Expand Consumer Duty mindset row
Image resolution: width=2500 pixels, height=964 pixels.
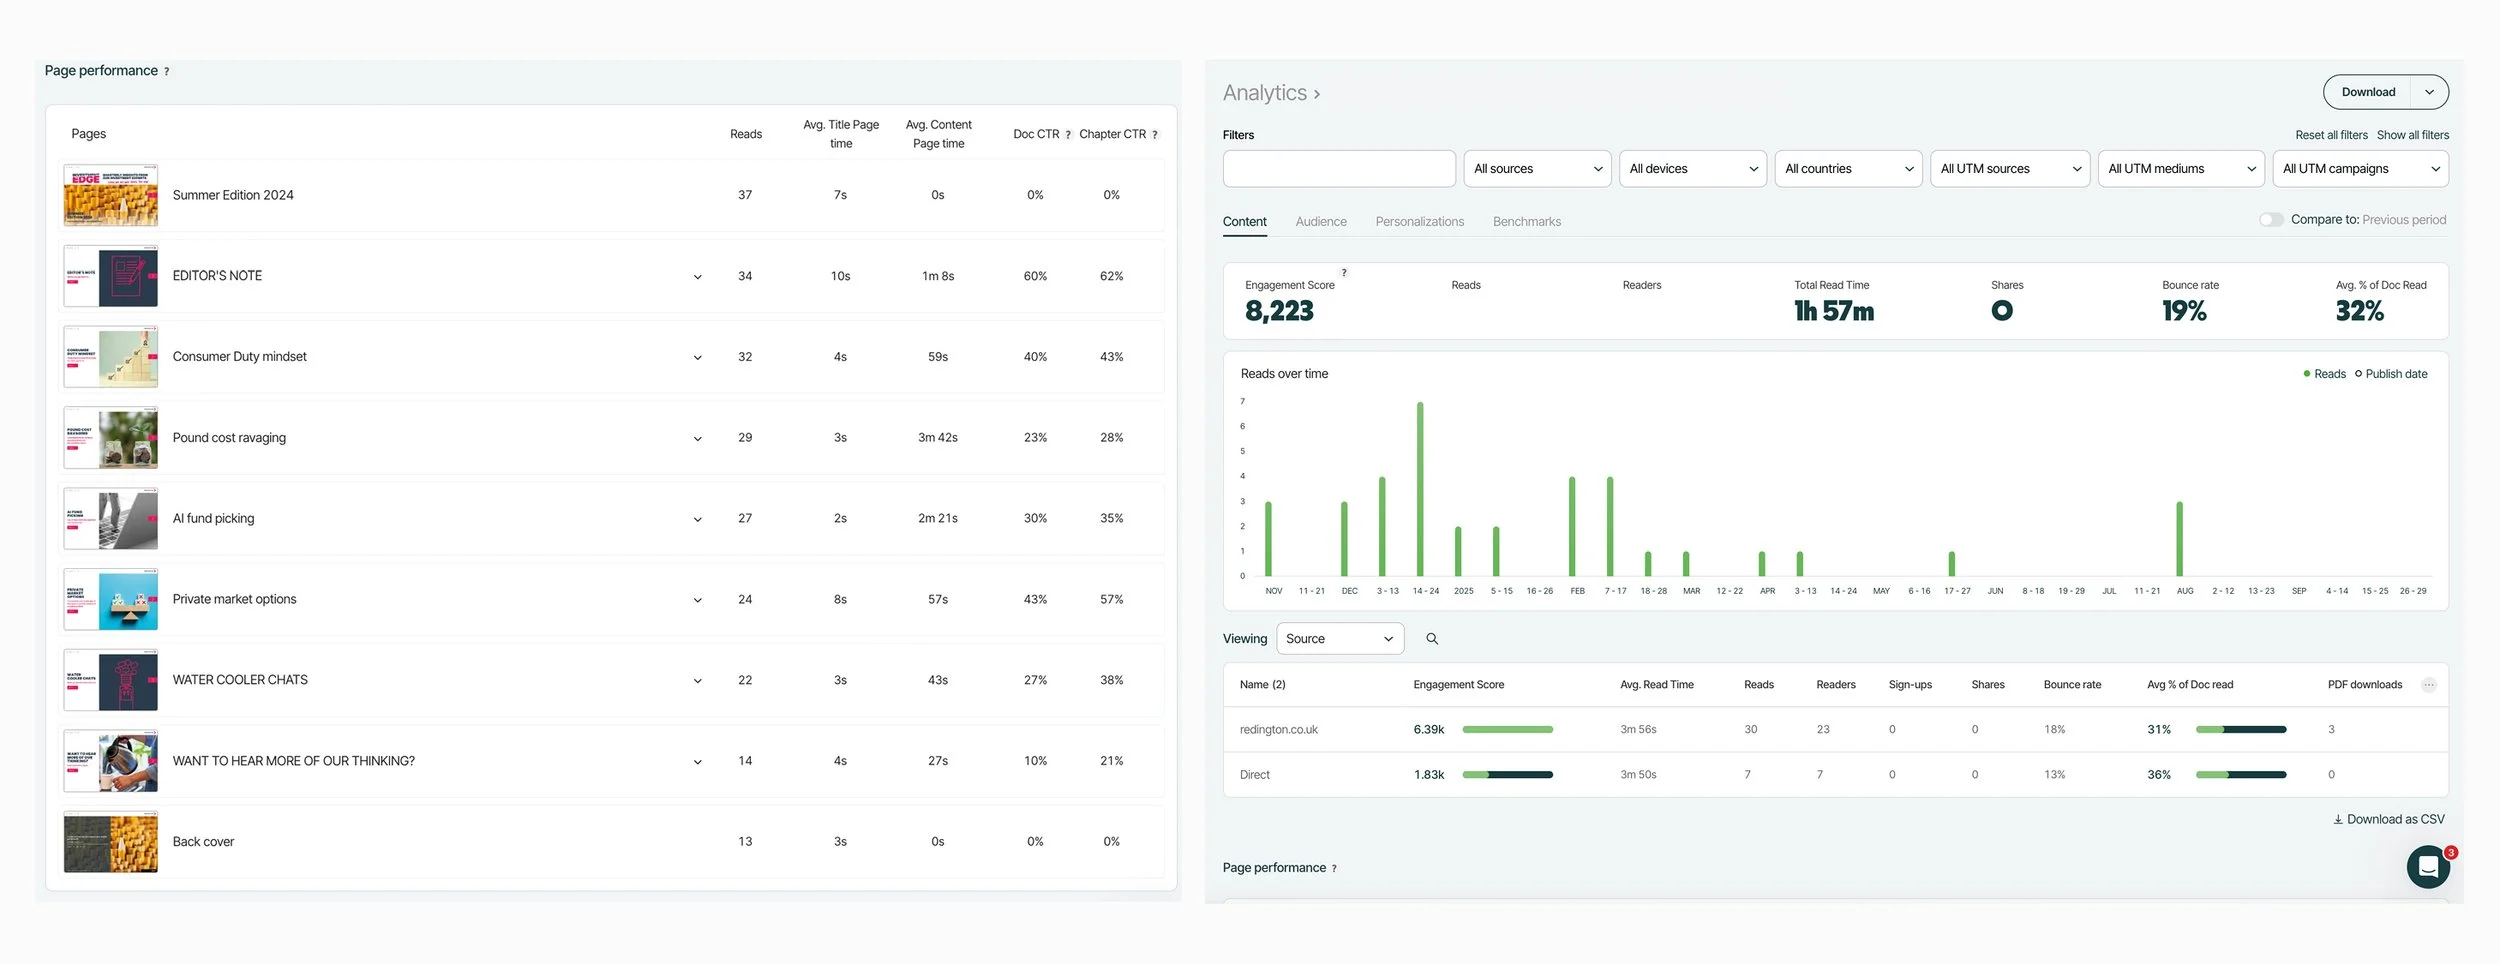click(698, 358)
